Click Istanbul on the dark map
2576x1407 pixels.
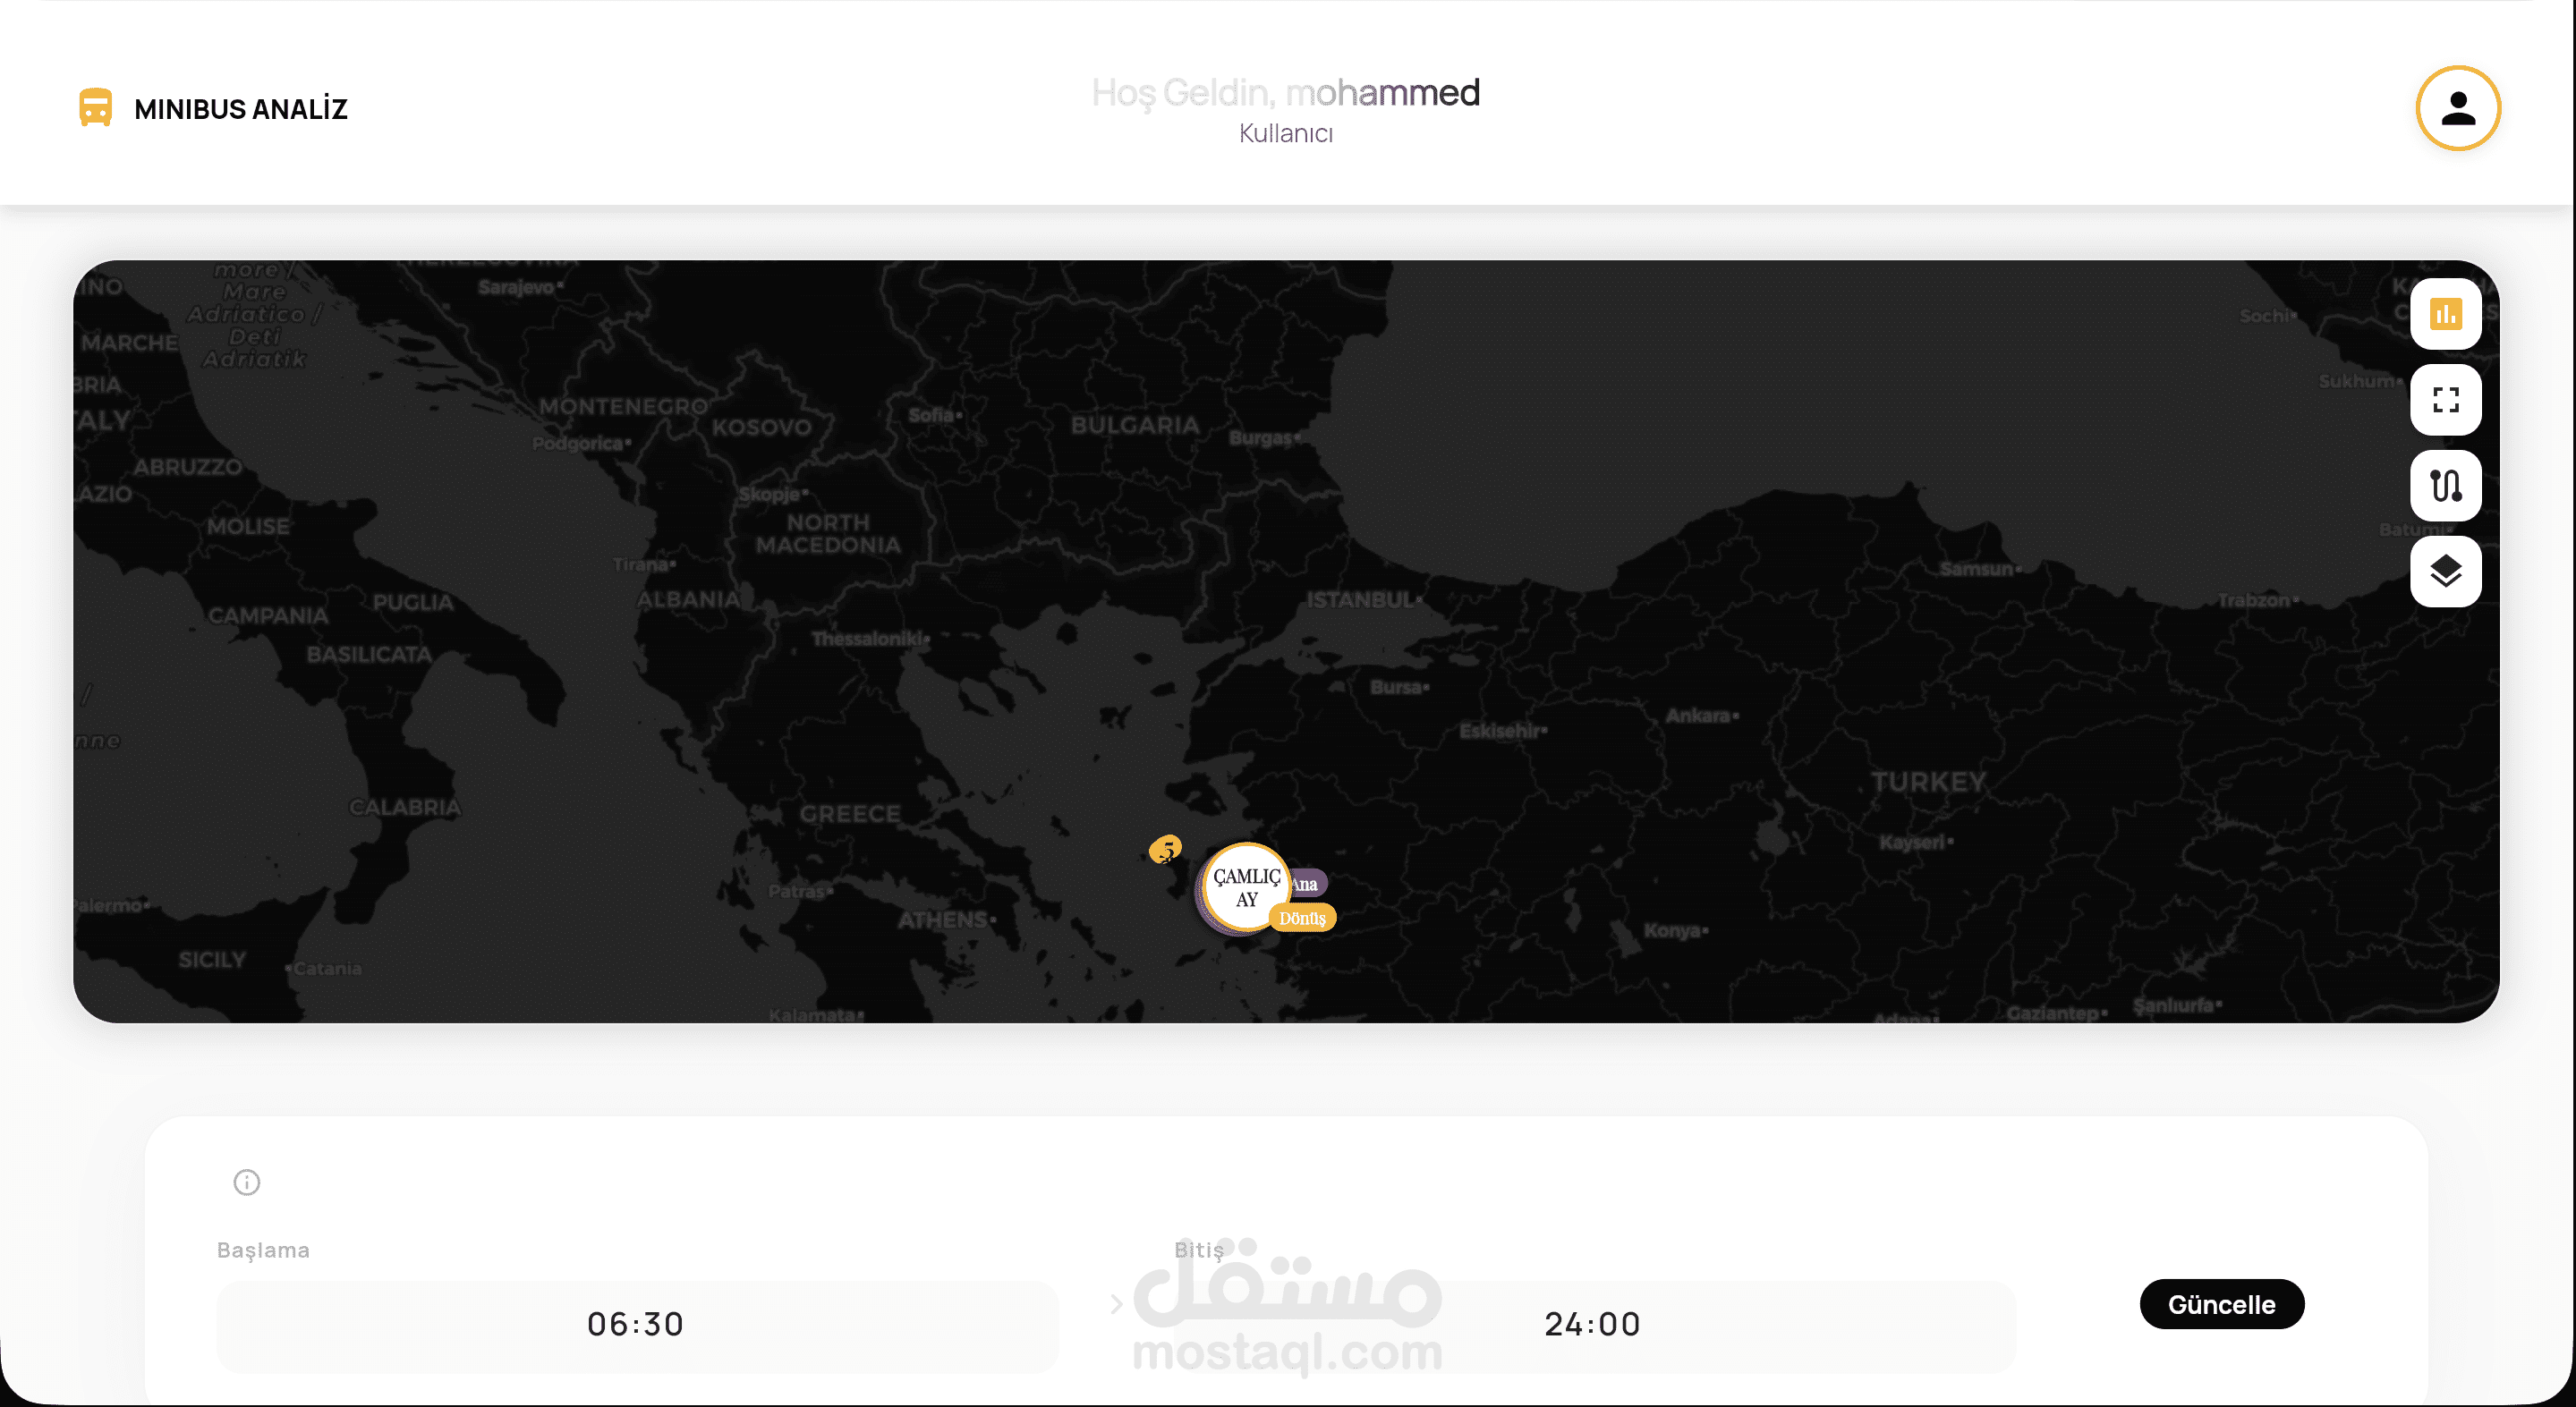(1360, 600)
